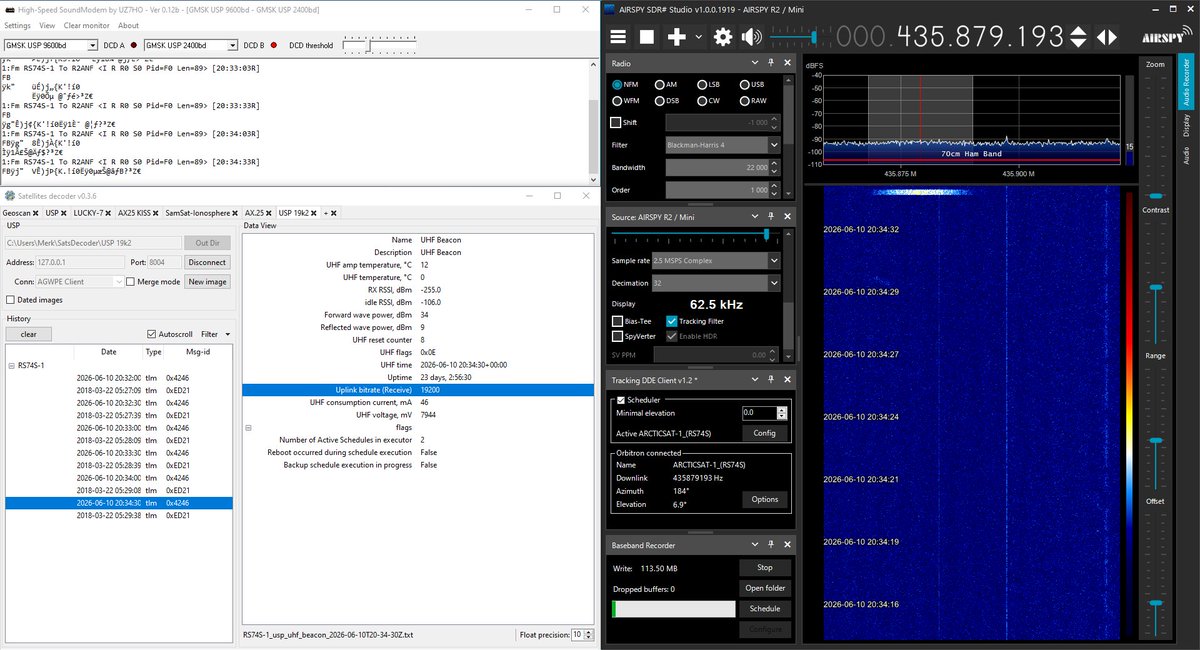Open the GMSK USP 9600bd modem dropdown

click(x=92, y=45)
